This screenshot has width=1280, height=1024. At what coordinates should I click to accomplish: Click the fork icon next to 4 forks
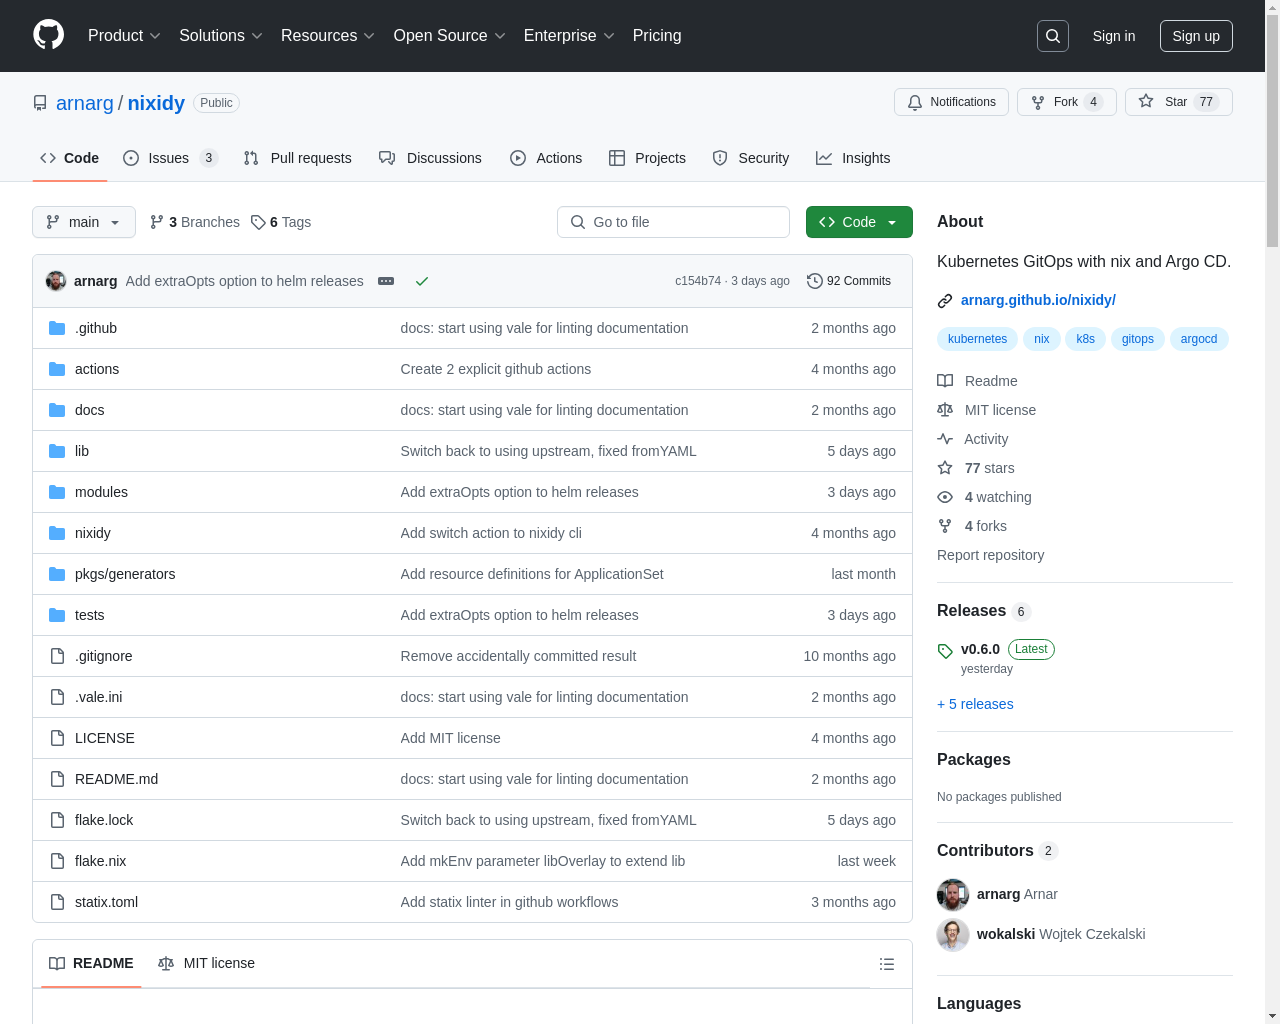(945, 526)
